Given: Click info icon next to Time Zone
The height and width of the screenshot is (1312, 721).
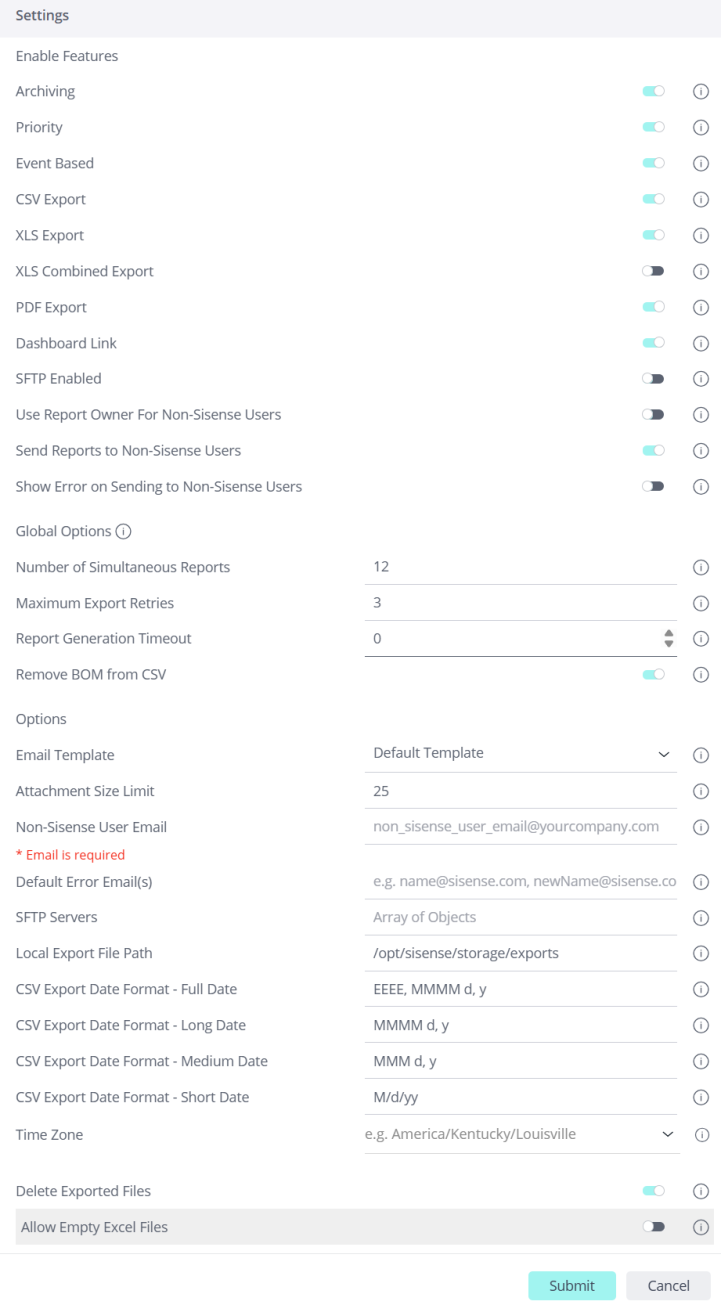Looking at the screenshot, I should [x=701, y=1135].
